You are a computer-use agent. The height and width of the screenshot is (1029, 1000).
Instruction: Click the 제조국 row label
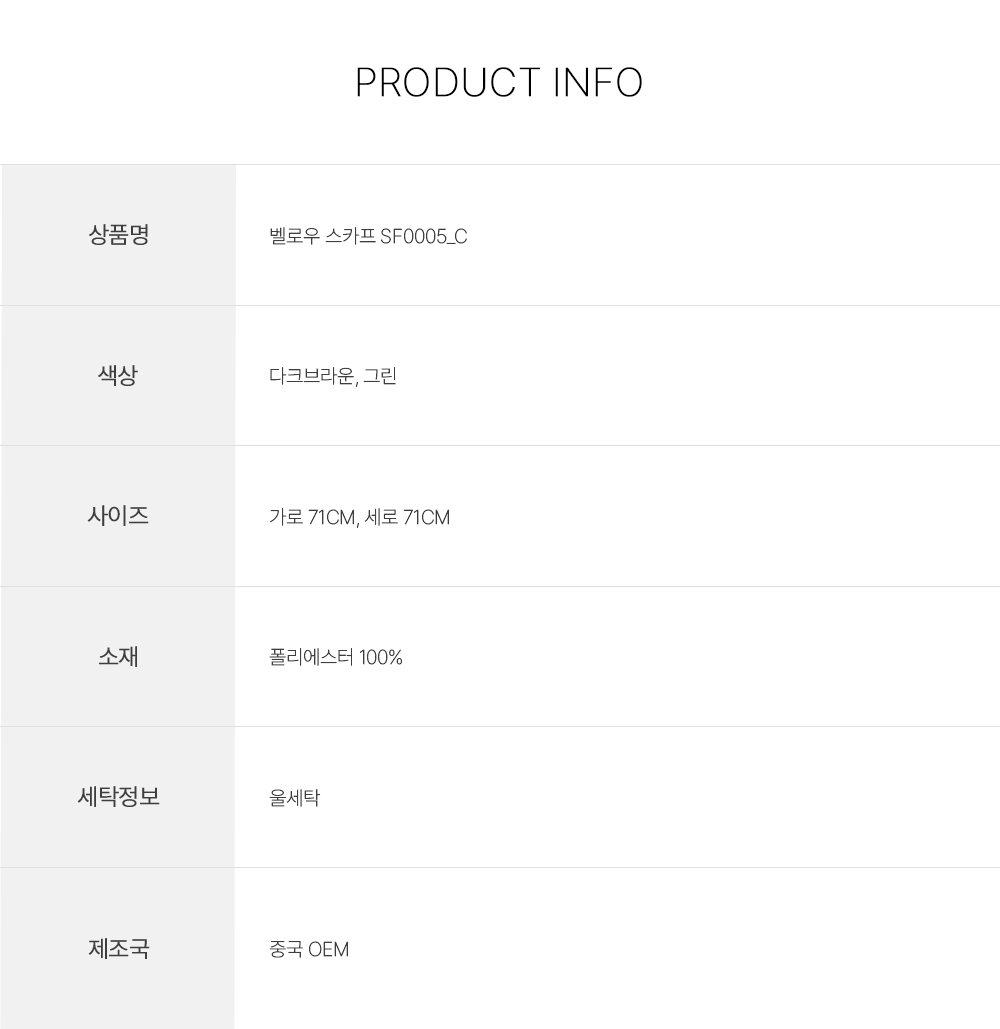[x=118, y=948]
